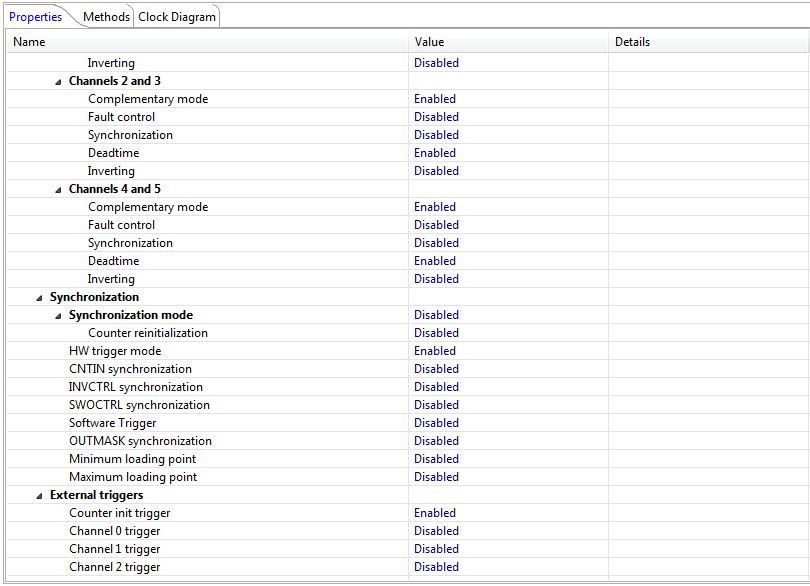This screenshot has width=810, height=586.
Task: Click Disabled value of Channel 0 trigger
Action: point(437,531)
